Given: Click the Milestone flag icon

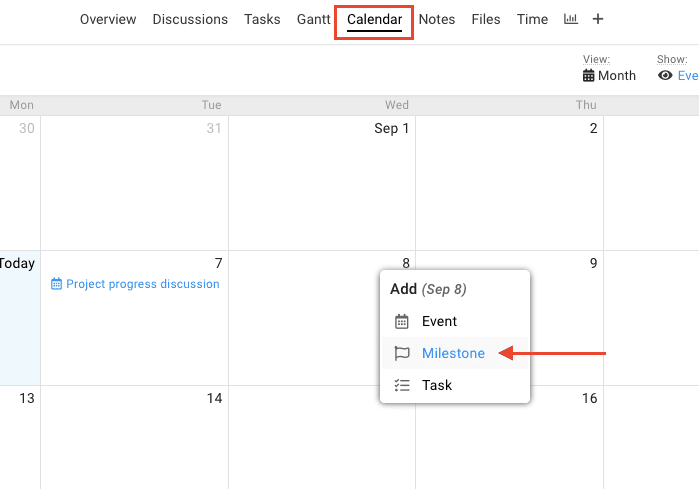Looking at the screenshot, I should coord(402,353).
